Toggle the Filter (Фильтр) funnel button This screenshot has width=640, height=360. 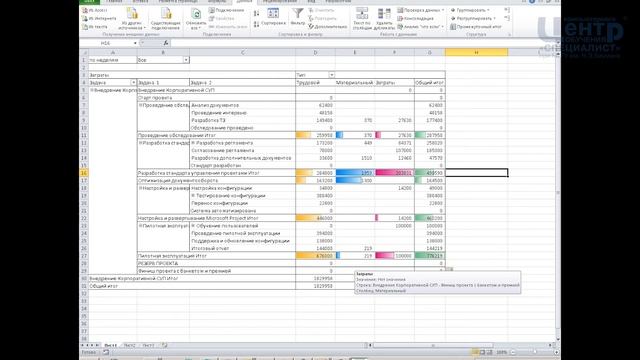click(298, 17)
